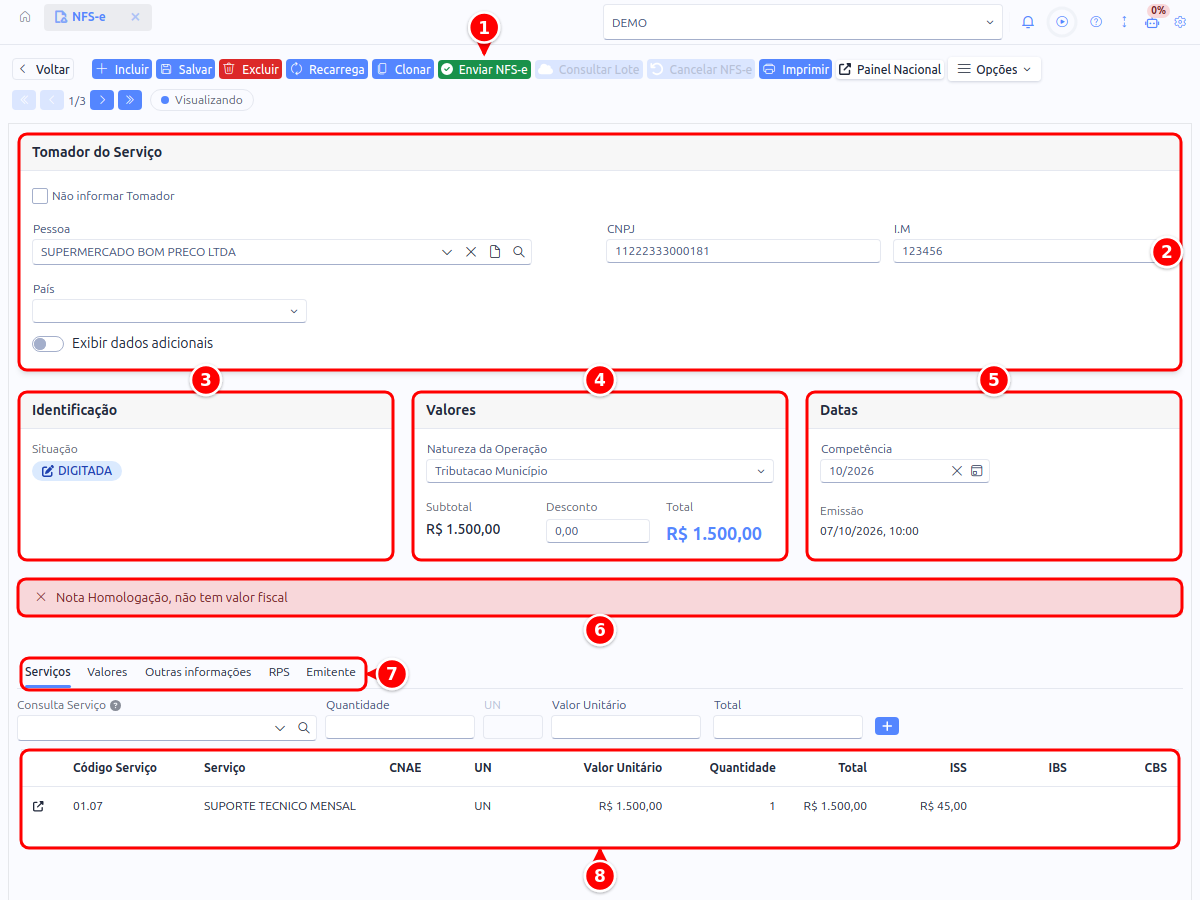Screen dimensions: 1200x900
Task: Open the Outras informações tab
Action: pyautogui.click(x=198, y=672)
